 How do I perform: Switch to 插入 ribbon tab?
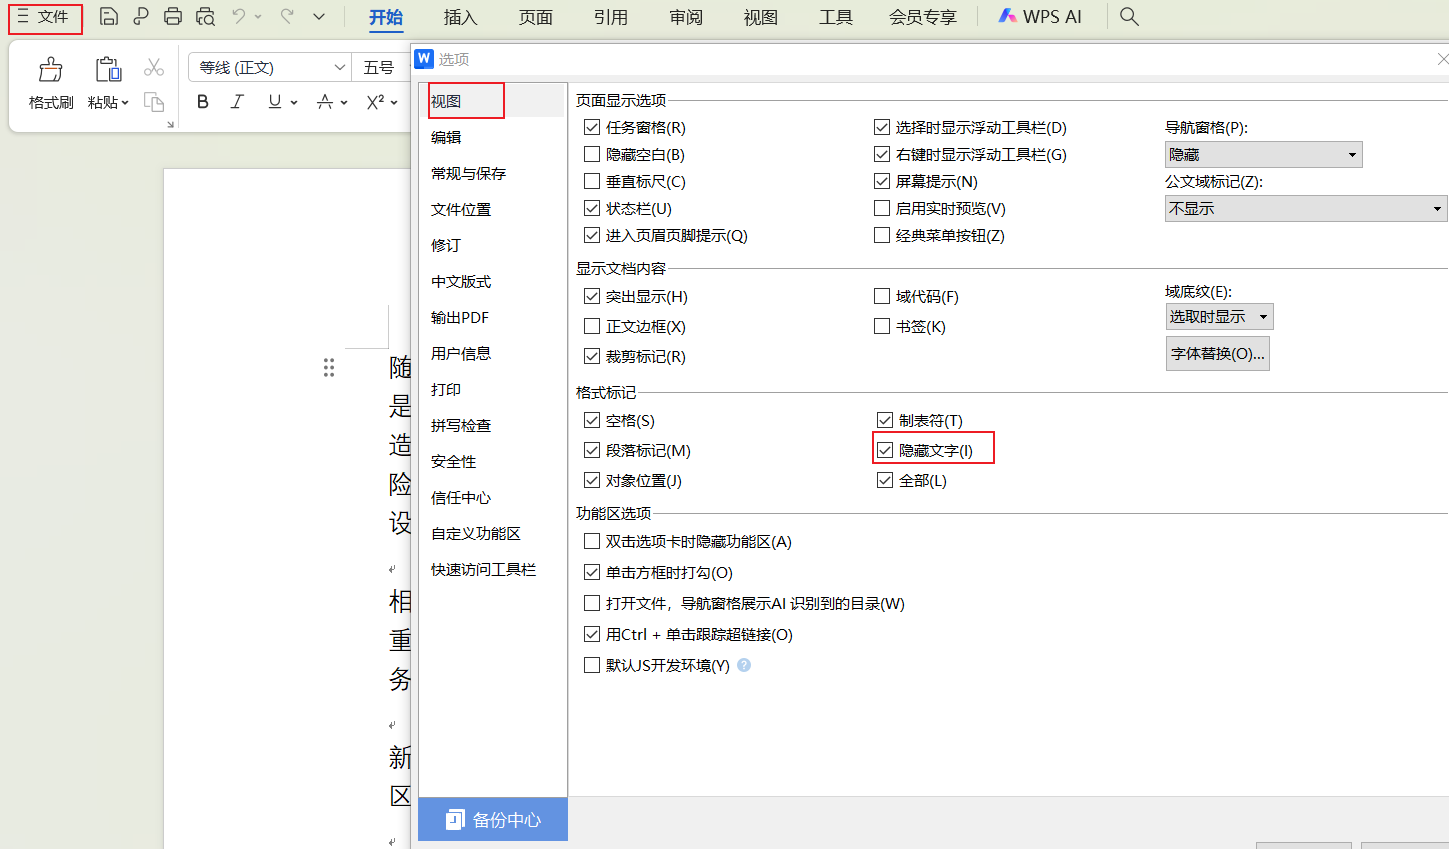(x=461, y=17)
